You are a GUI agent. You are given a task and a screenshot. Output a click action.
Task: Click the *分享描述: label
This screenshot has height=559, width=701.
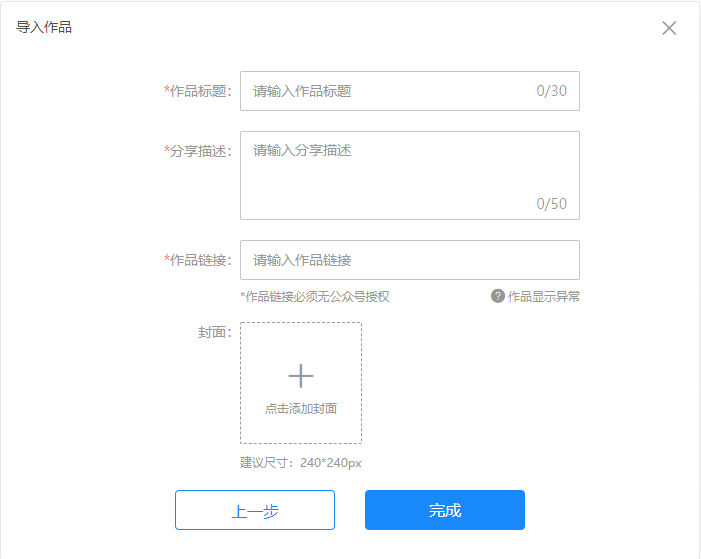click(x=198, y=151)
